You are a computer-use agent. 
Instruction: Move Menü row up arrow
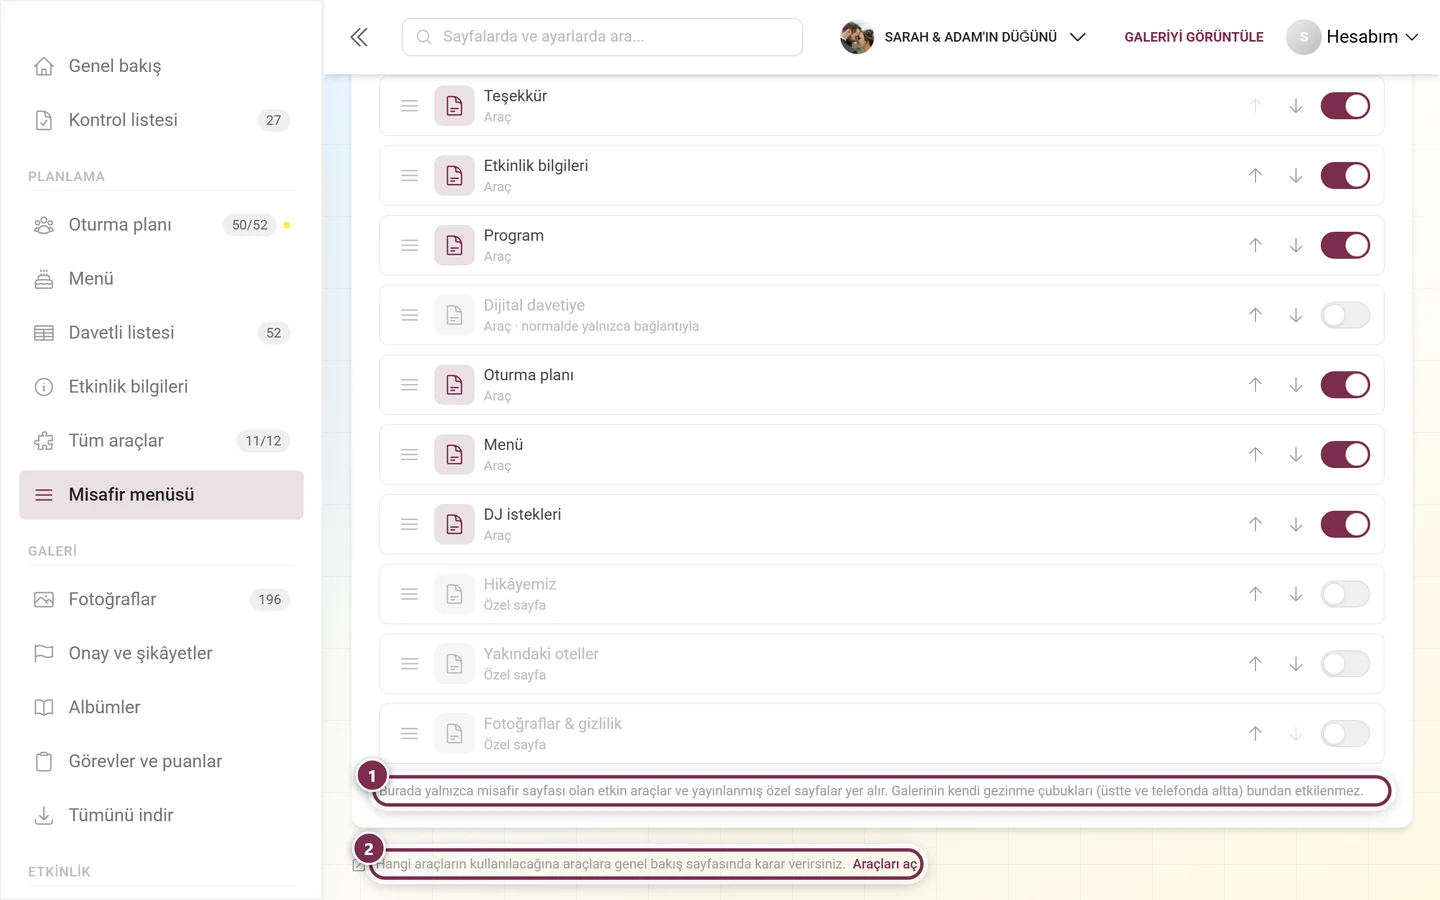click(x=1255, y=455)
